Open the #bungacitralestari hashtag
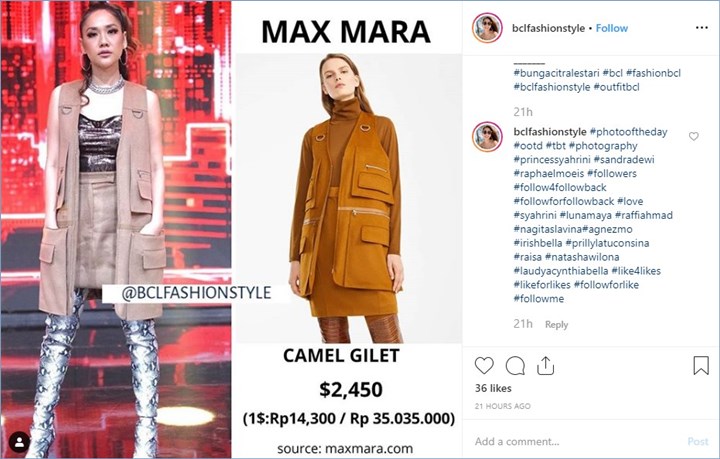Image resolution: width=720 pixels, height=459 pixels. 557,73
